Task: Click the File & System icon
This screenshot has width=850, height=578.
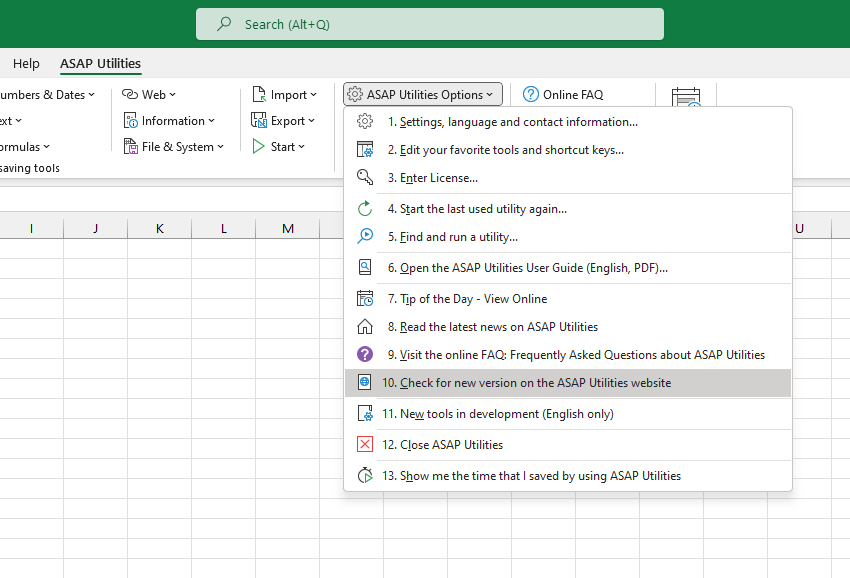Action: point(131,146)
